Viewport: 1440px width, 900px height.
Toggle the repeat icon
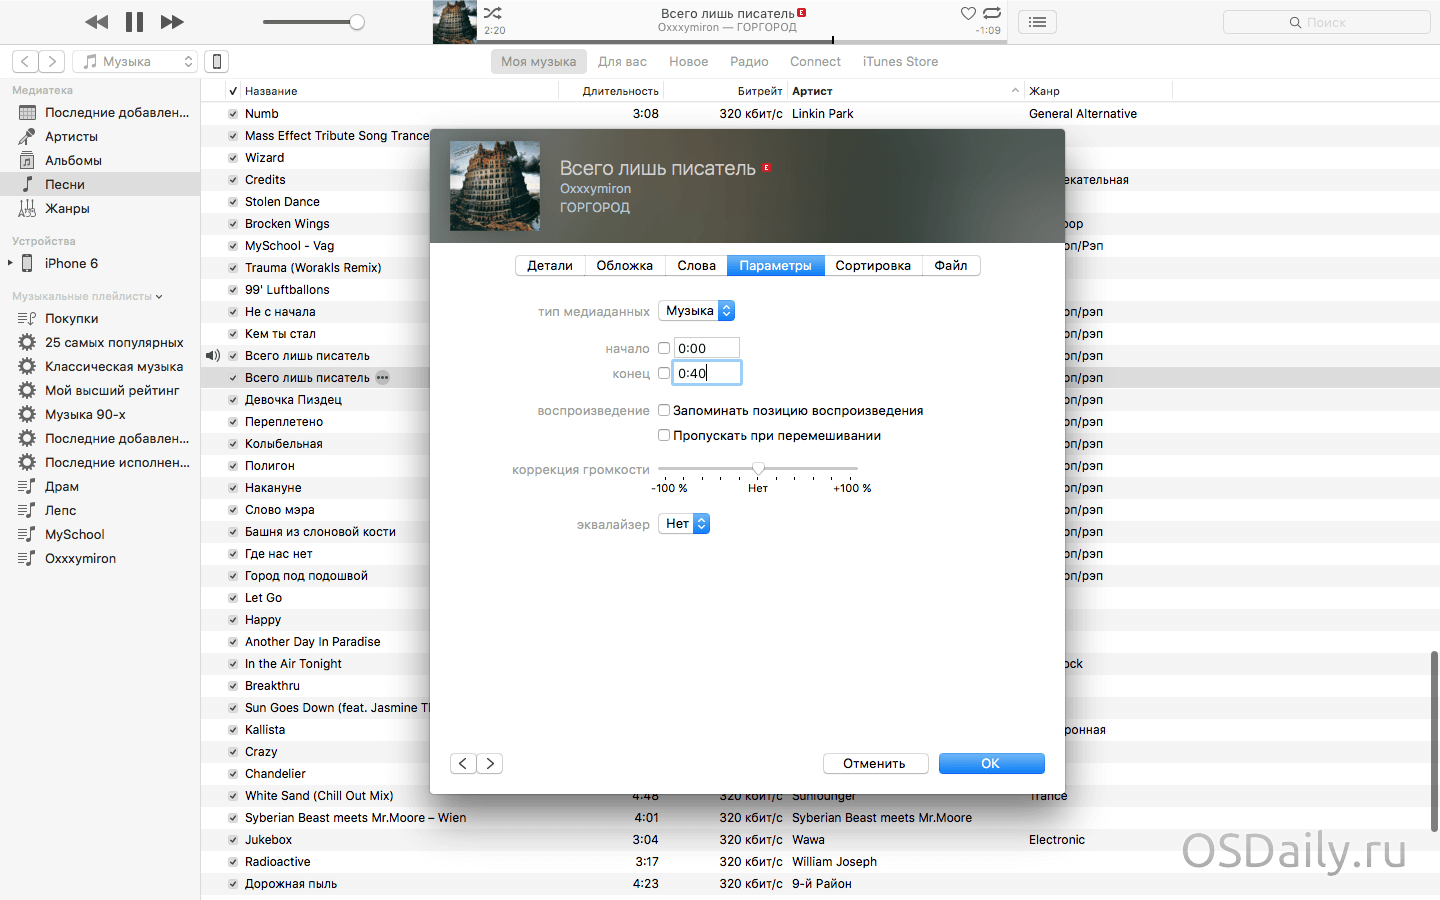click(x=992, y=13)
